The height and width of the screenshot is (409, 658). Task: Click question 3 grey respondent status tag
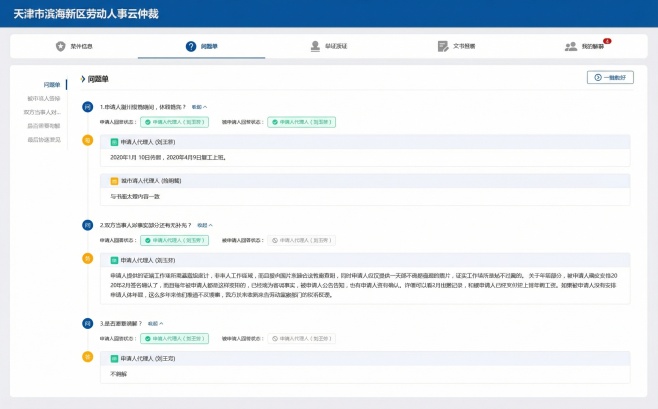click(302, 339)
